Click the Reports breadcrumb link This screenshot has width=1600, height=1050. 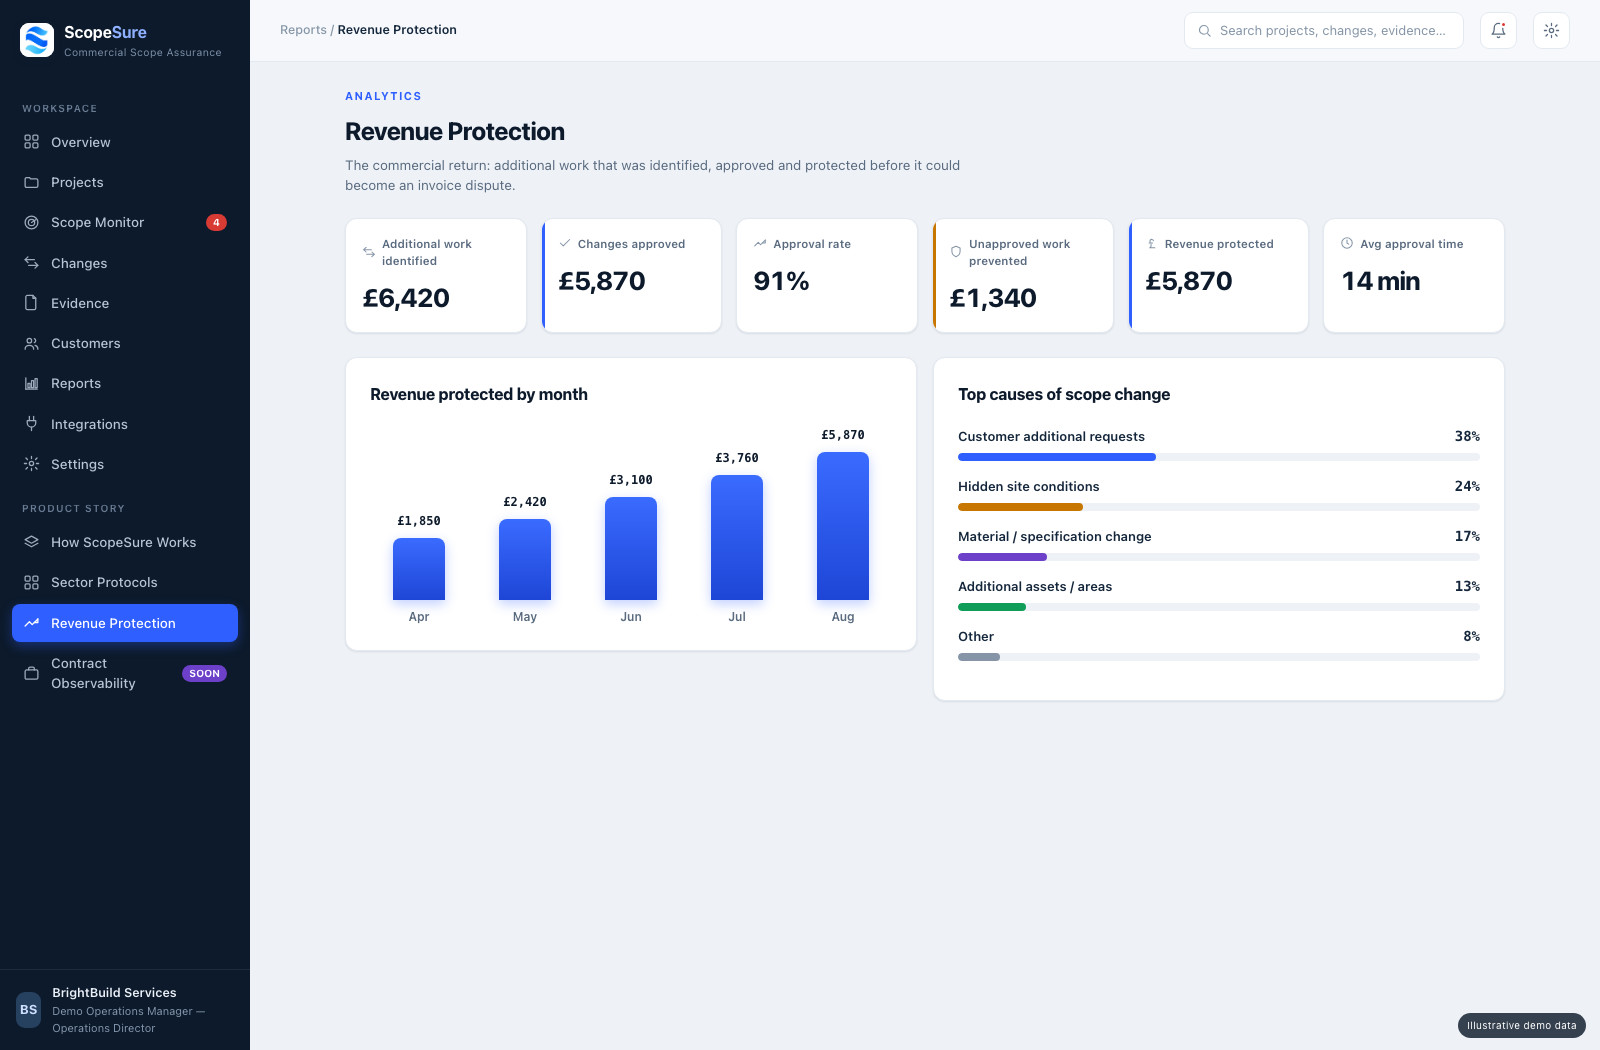pyautogui.click(x=303, y=30)
